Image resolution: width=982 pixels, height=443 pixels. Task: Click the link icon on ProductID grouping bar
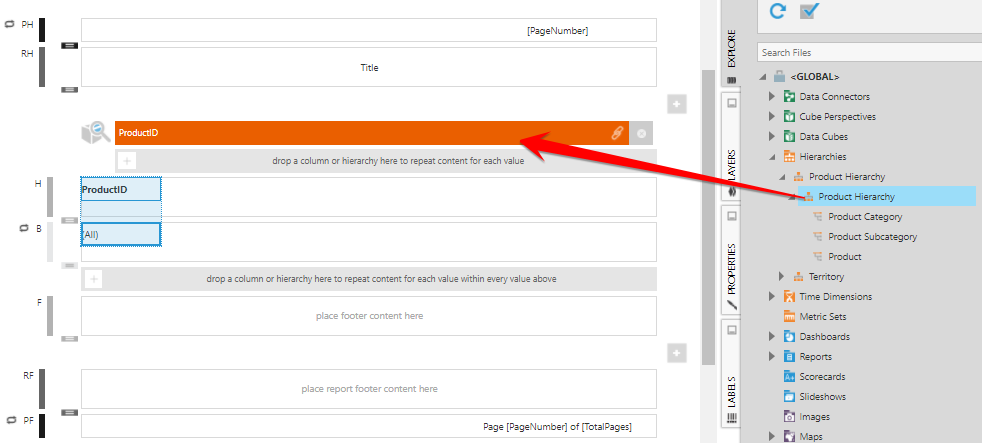[617, 133]
